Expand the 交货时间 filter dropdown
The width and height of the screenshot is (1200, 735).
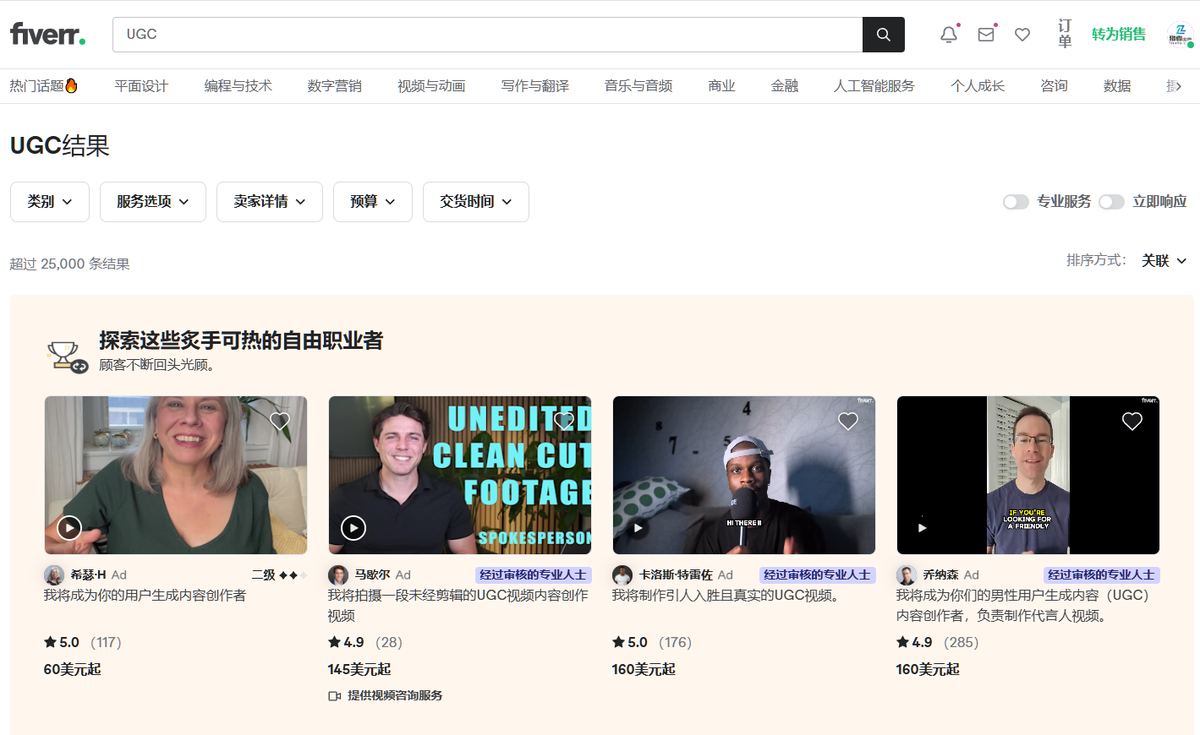[476, 202]
